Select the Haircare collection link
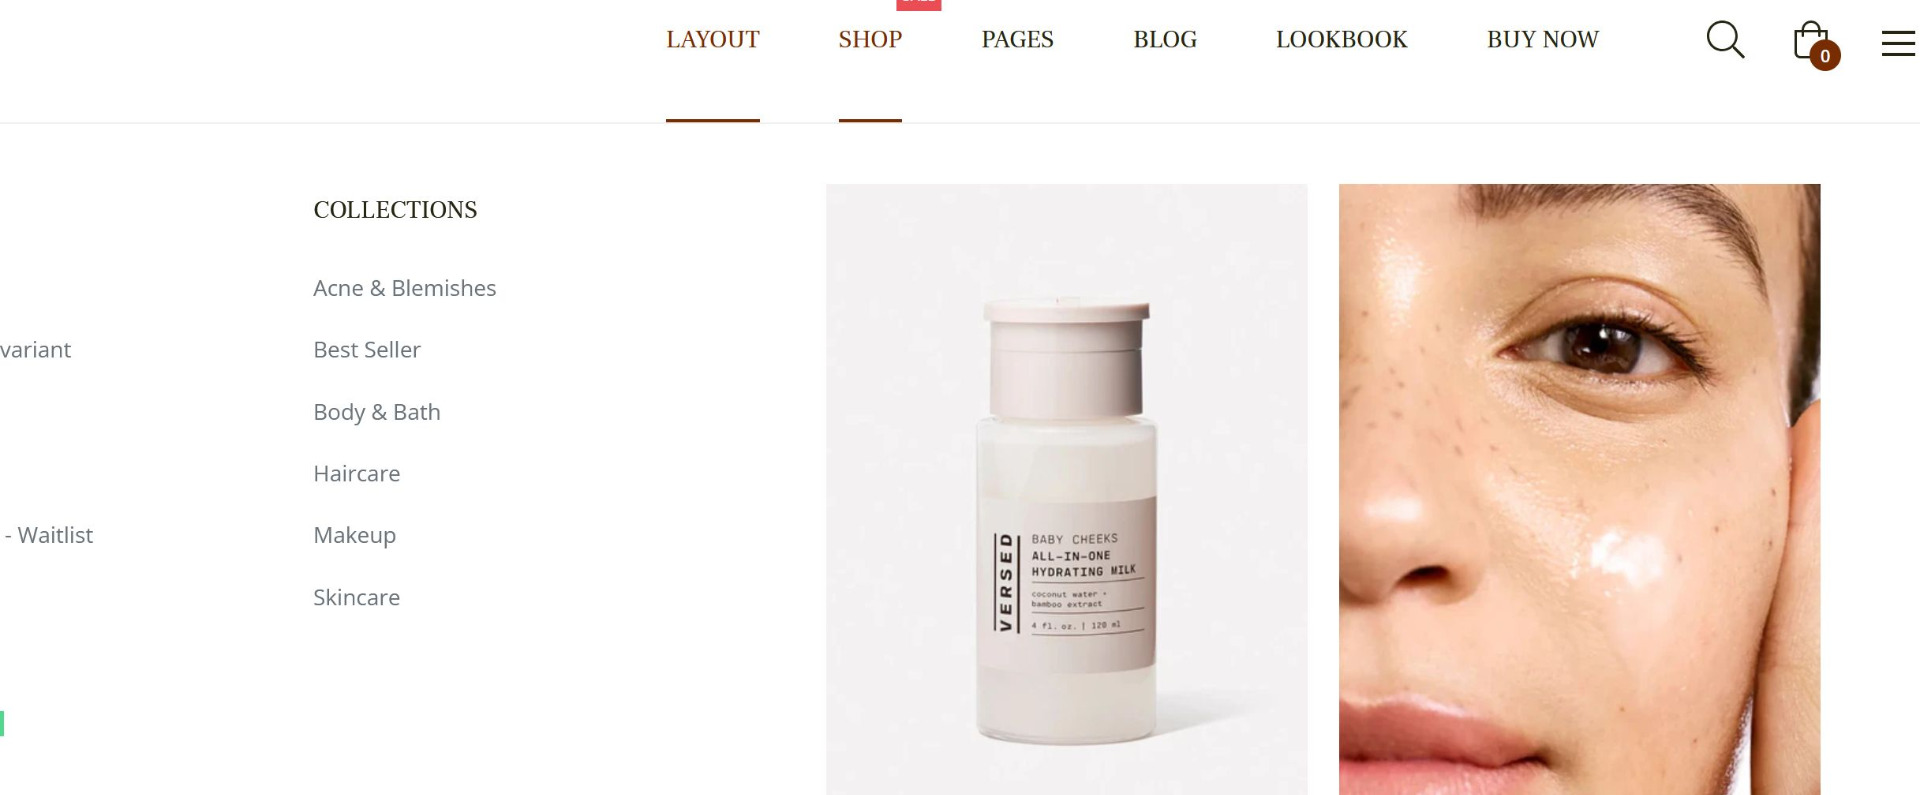The image size is (1920, 795). (356, 473)
